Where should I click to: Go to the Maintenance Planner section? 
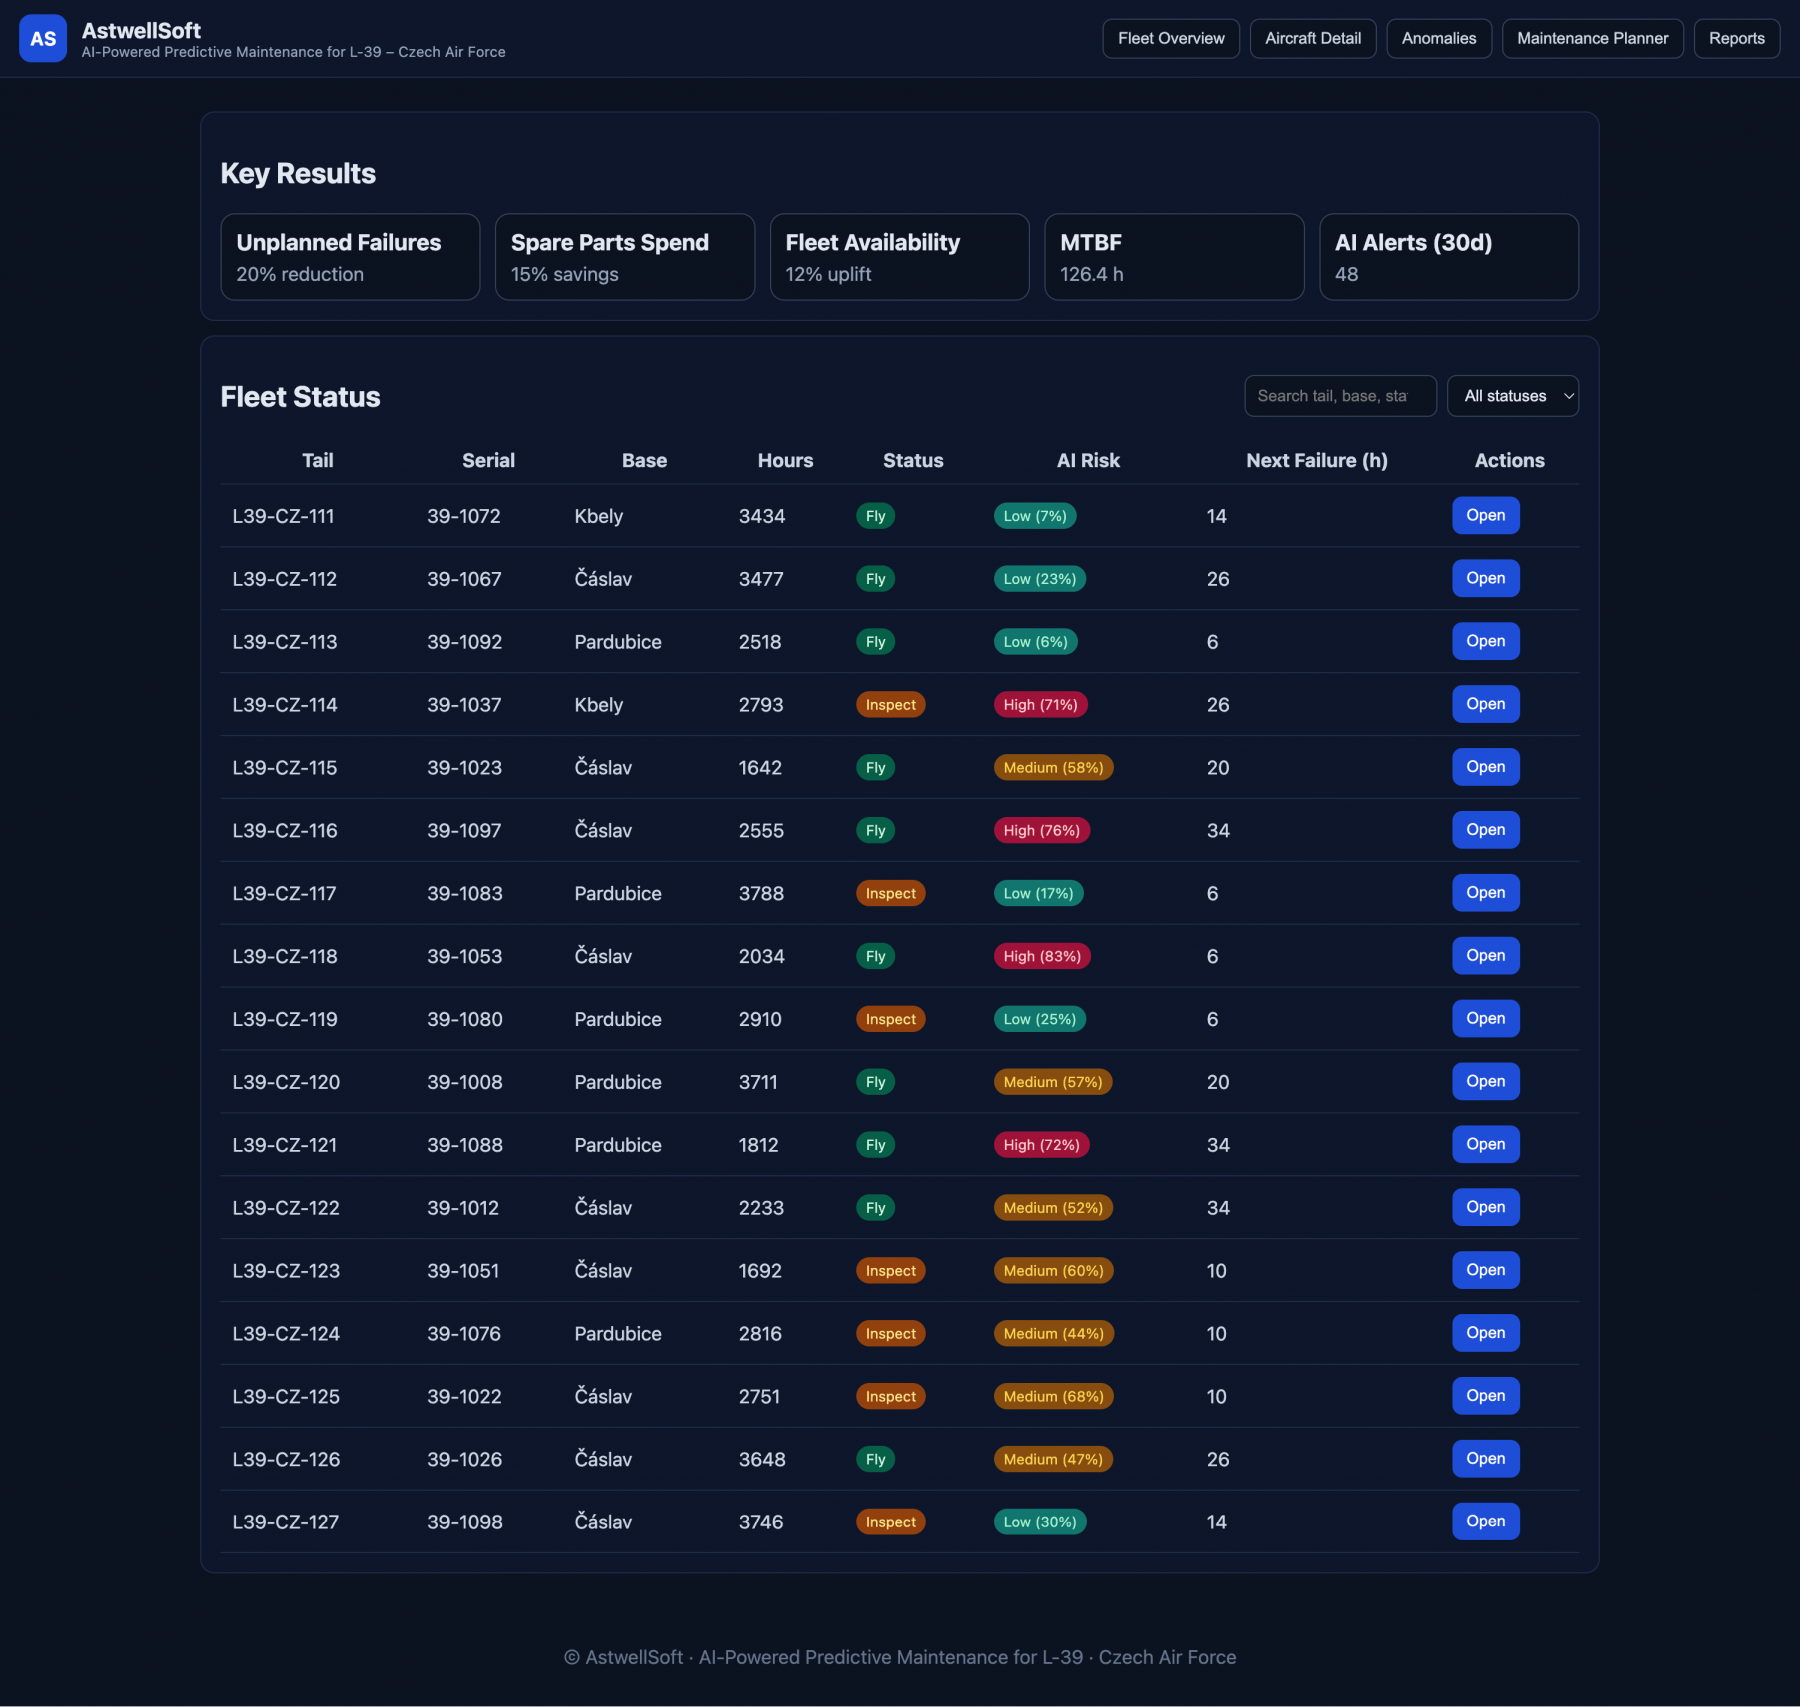pyautogui.click(x=1592, y=38)
